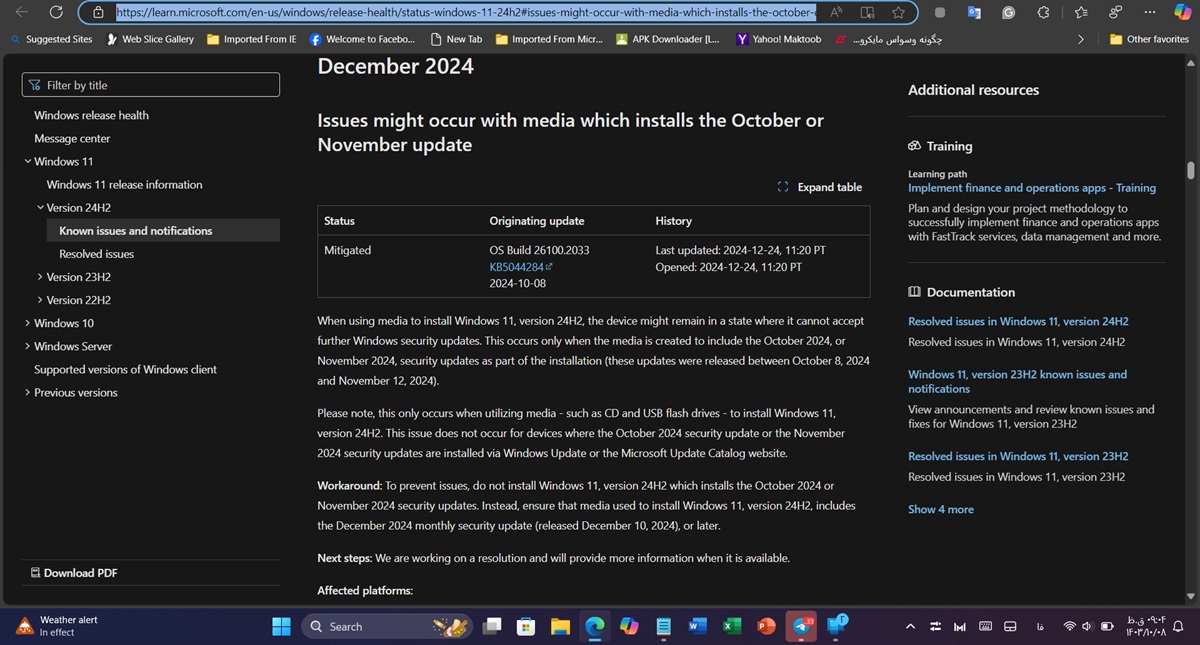Open the Google Translate extension icon
Screen dimensions: 1200x645
tap(973, 12)
